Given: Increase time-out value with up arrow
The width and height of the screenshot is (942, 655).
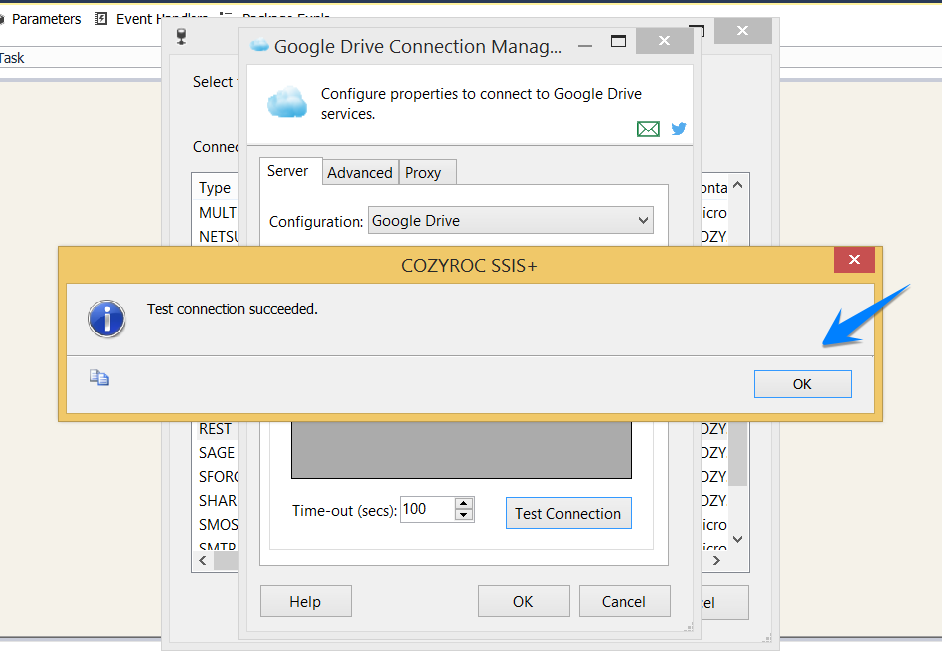Looking at the screenshot, I should [x=464, y=504].
